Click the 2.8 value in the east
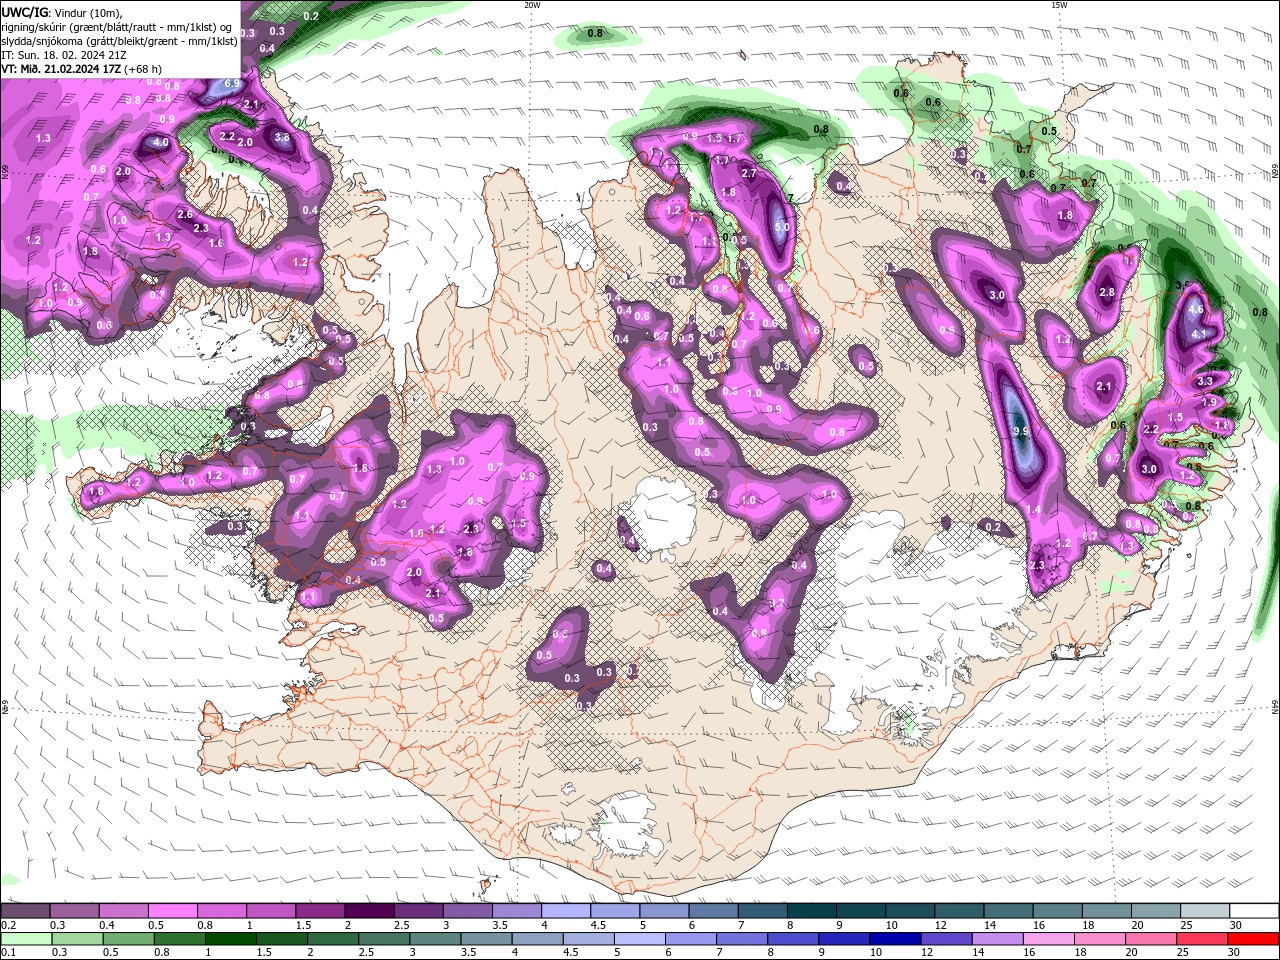 click(x=1107, y=292)
